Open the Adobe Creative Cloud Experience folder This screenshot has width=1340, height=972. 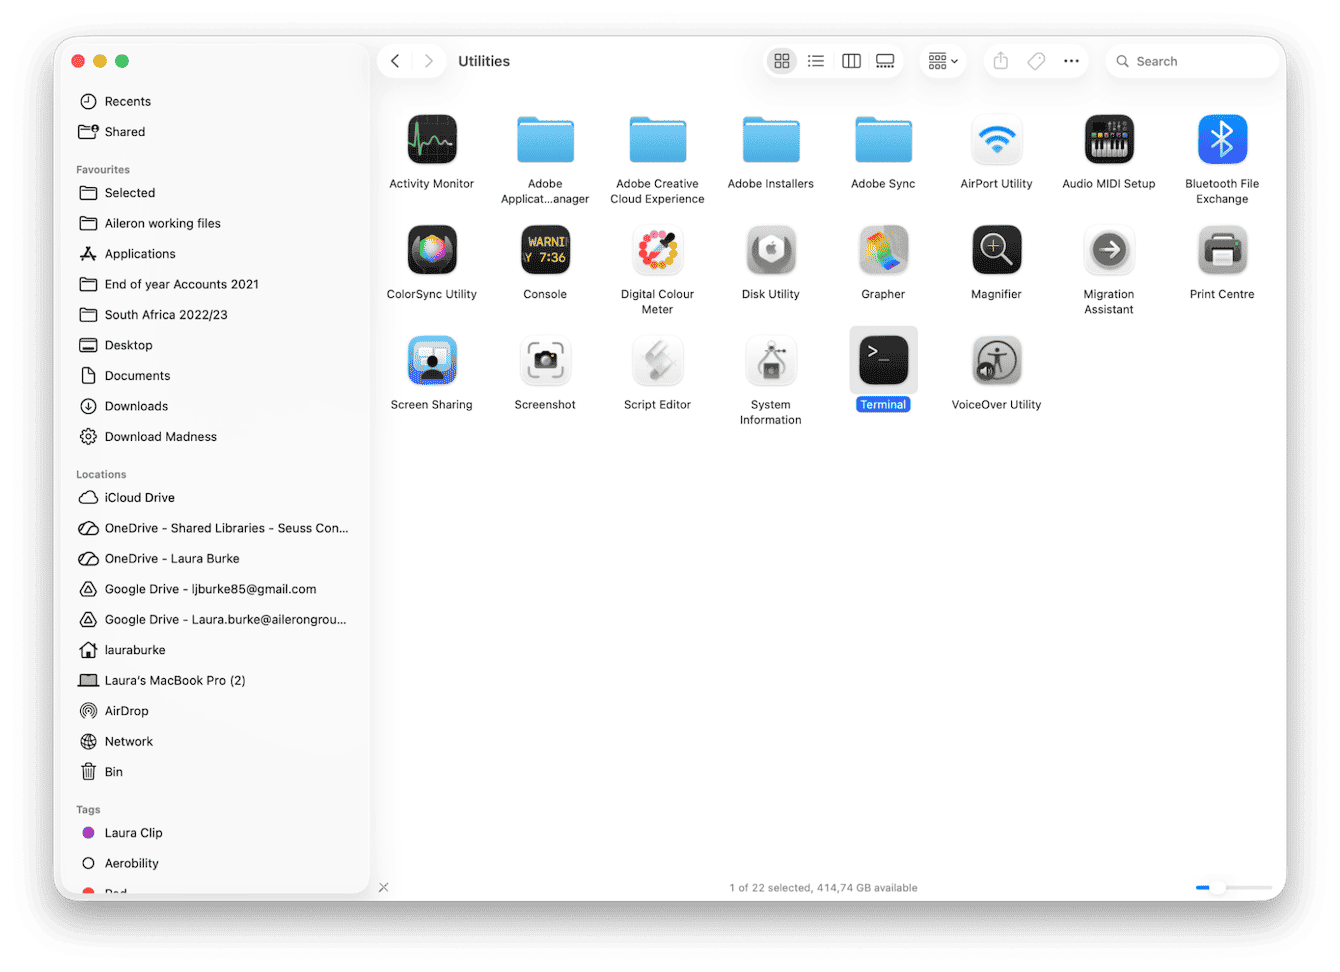[x=657, y=139]
